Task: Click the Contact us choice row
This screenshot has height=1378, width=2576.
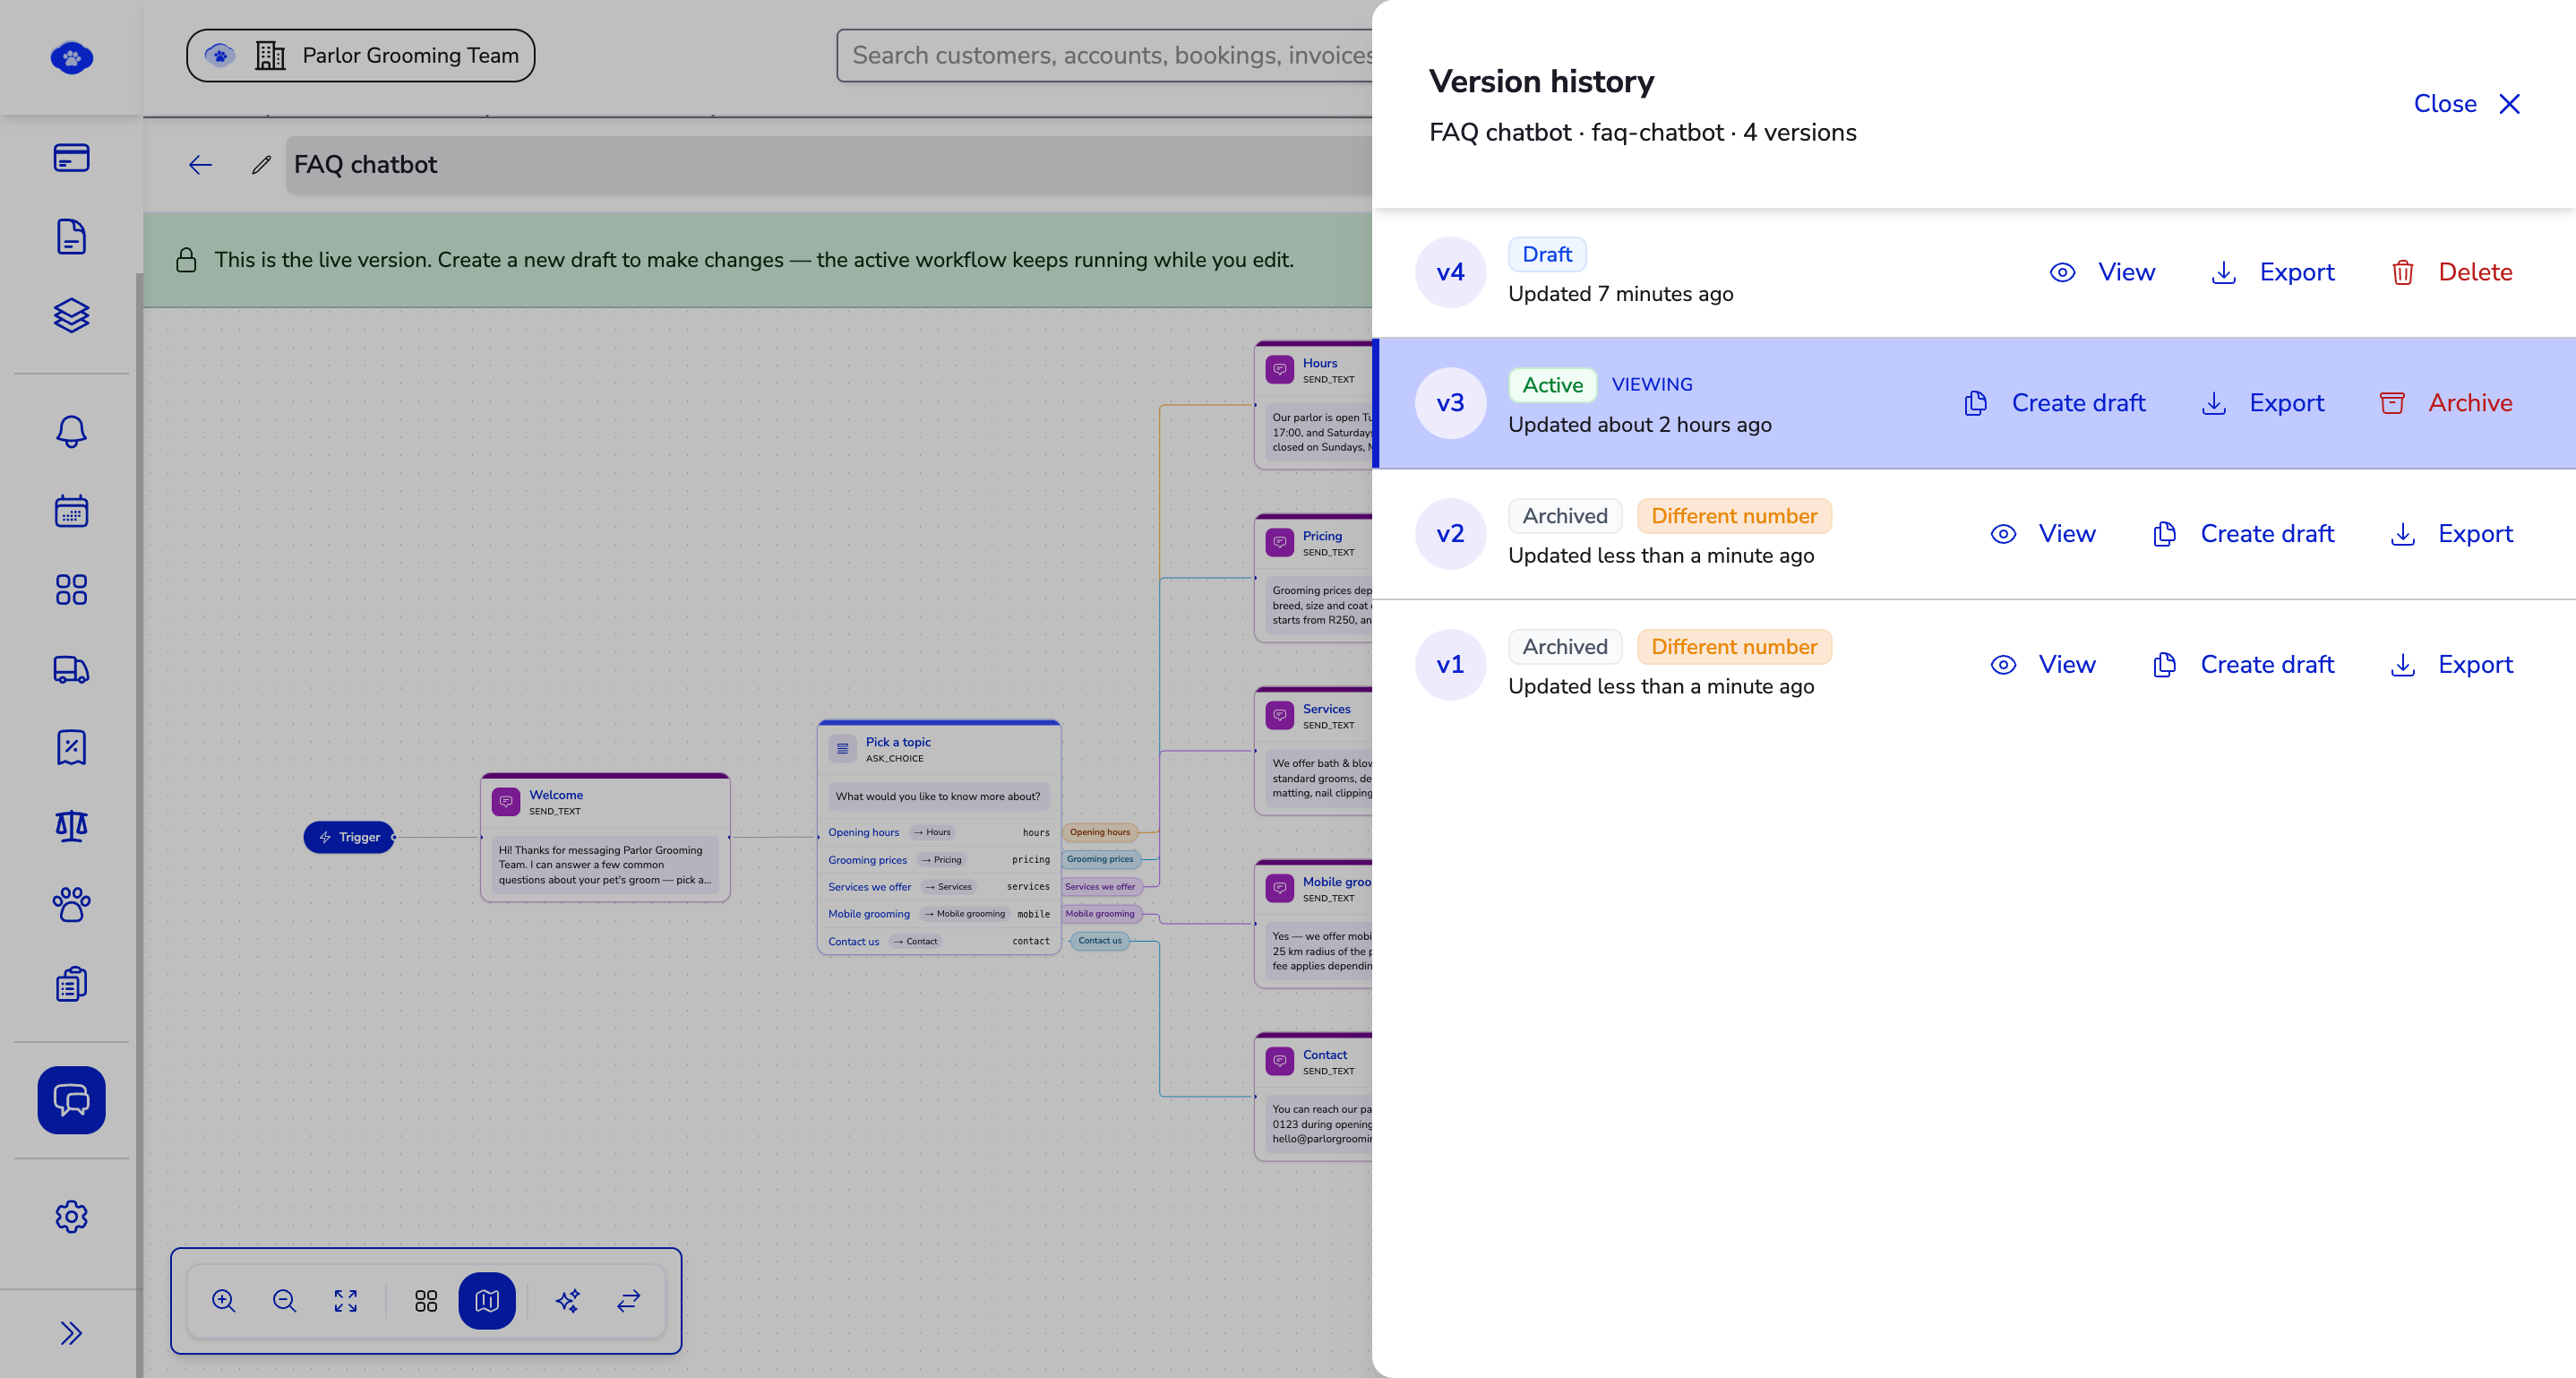Action: point(939,941)
